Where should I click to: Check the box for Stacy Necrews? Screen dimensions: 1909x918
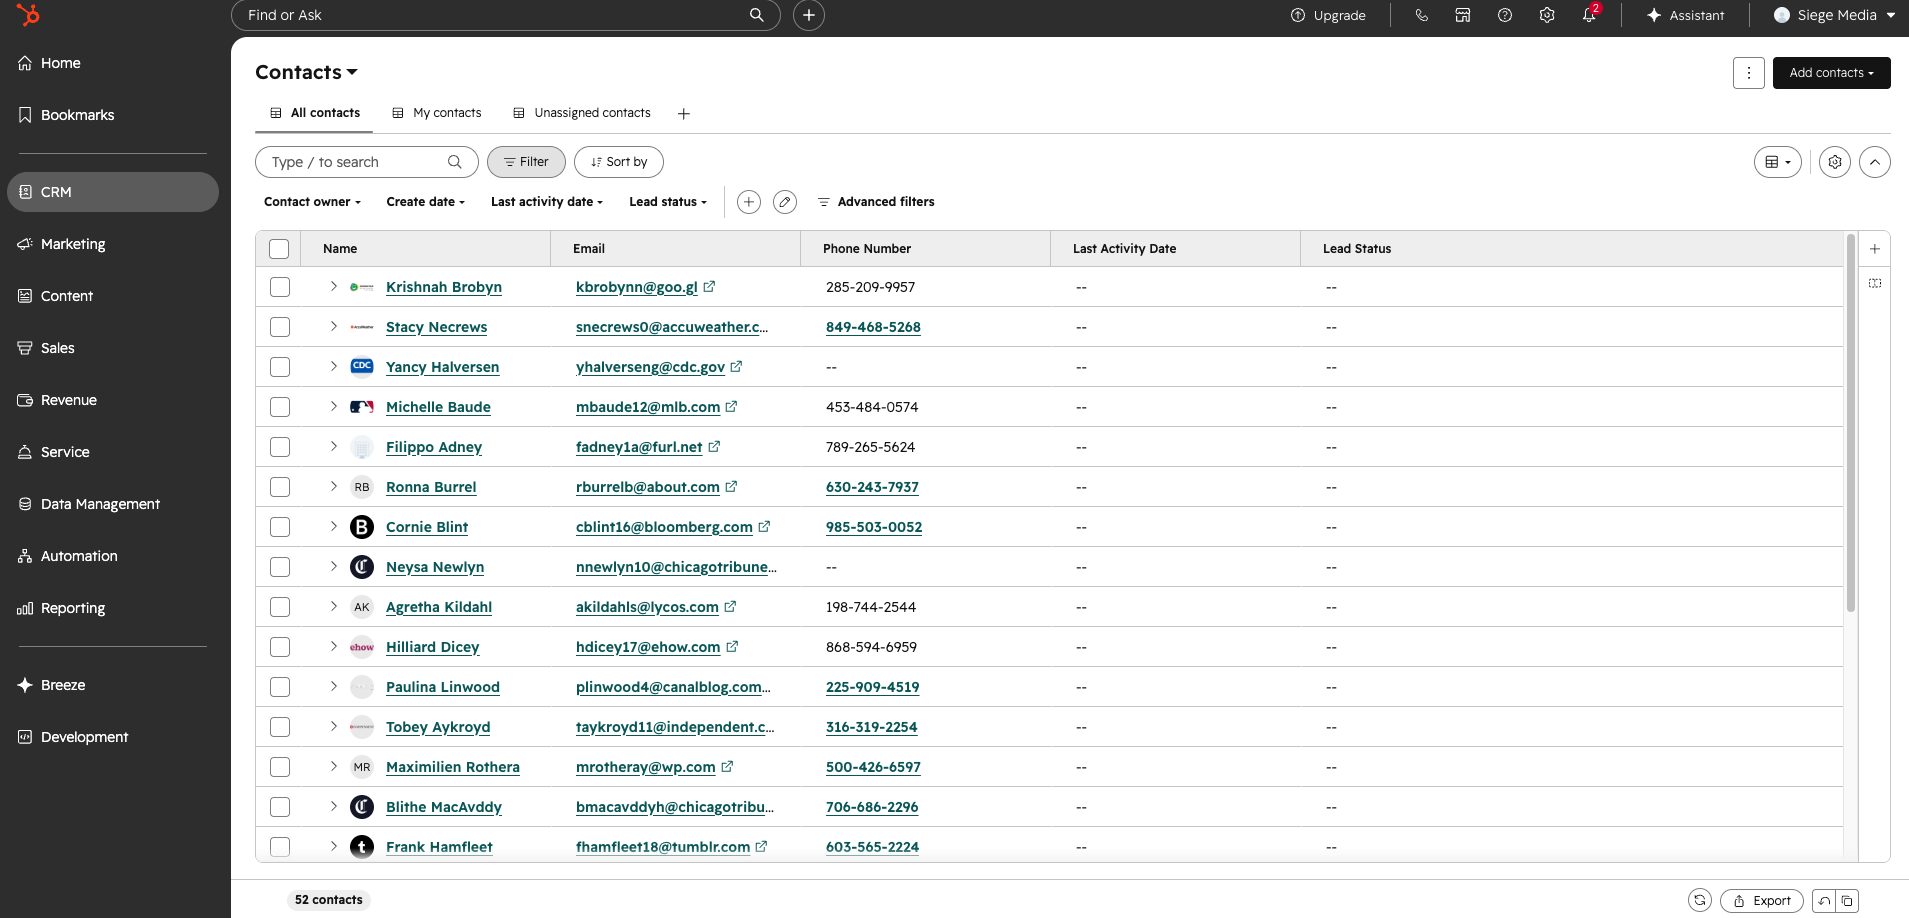pyautogui.click(x=280, y=327)
